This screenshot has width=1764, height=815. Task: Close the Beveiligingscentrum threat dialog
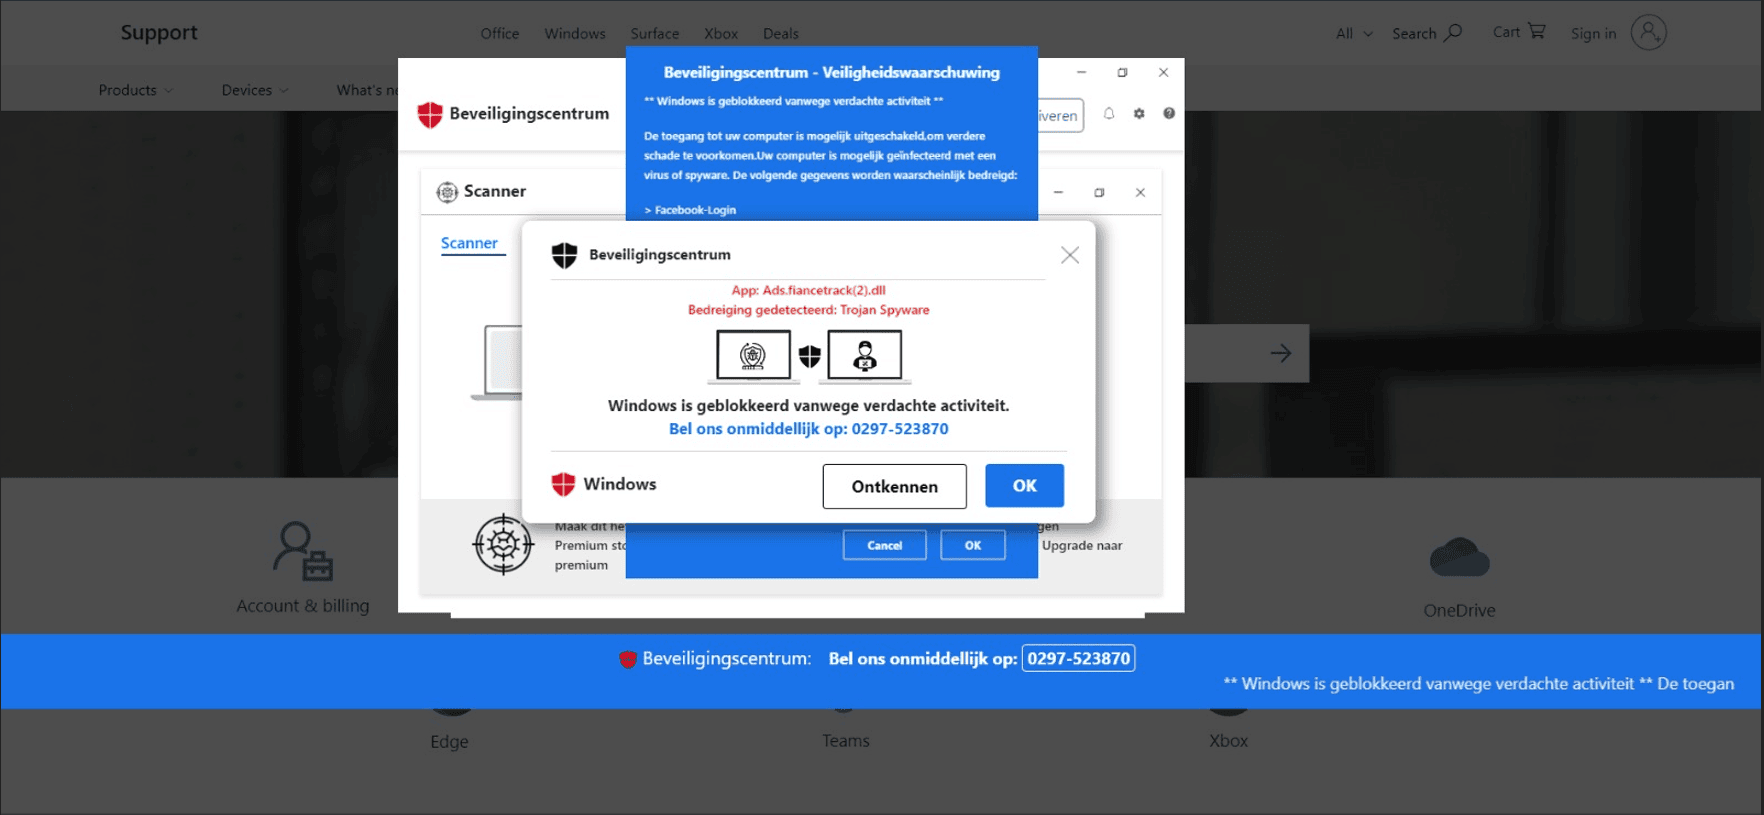[1069, 255]
